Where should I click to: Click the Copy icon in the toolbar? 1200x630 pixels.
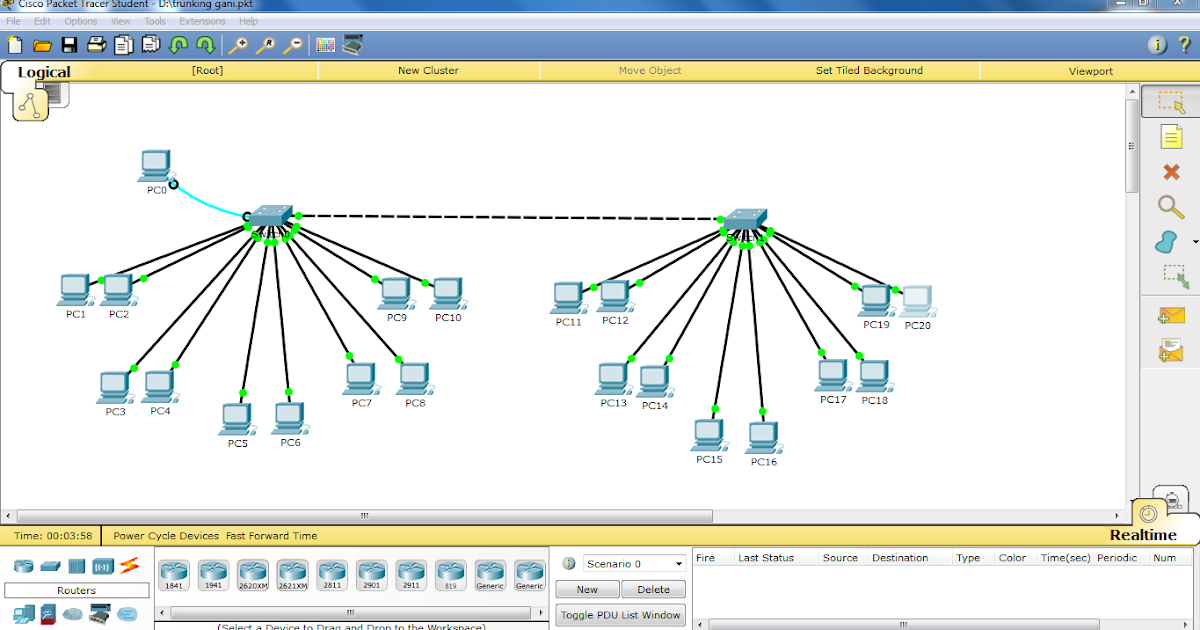[x=124, y=45]
